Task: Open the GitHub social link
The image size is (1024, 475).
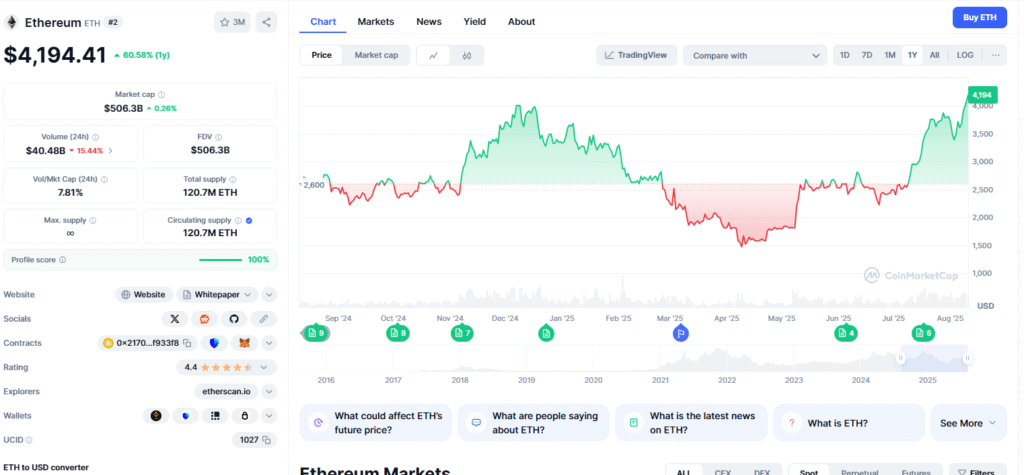Action: pos(234,319)
